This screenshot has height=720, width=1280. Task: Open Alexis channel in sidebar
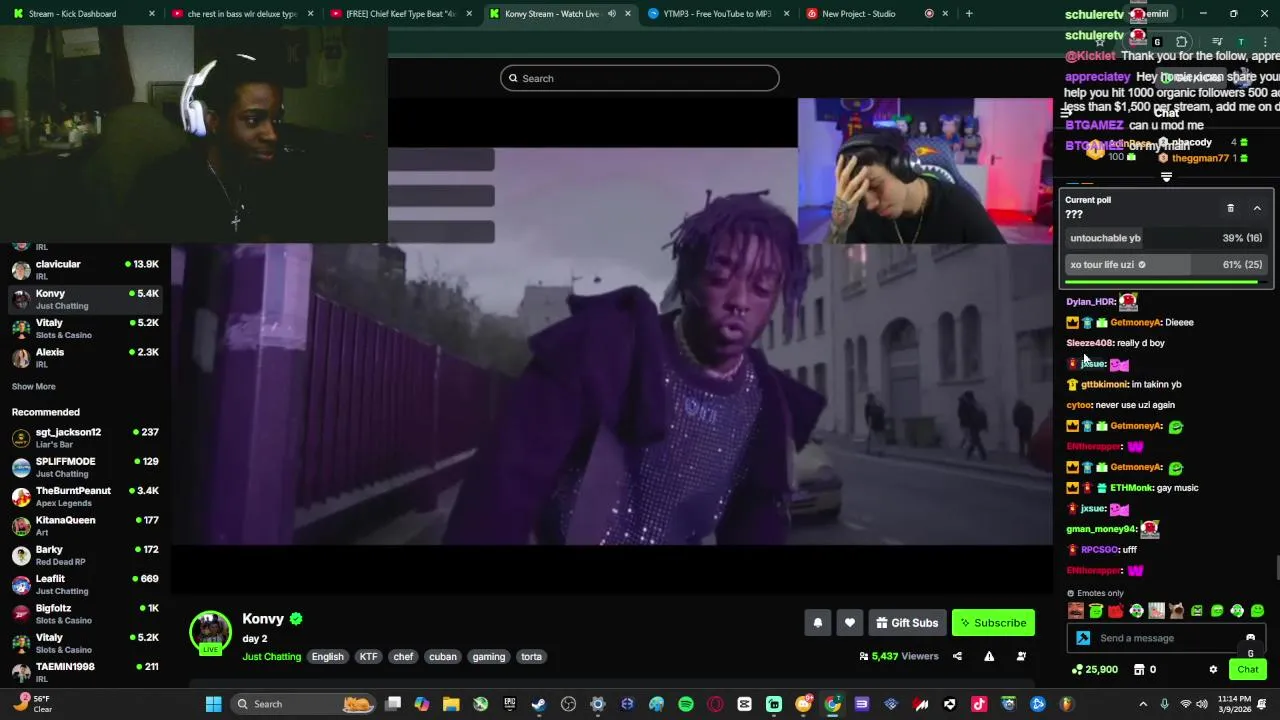[85, 357]
